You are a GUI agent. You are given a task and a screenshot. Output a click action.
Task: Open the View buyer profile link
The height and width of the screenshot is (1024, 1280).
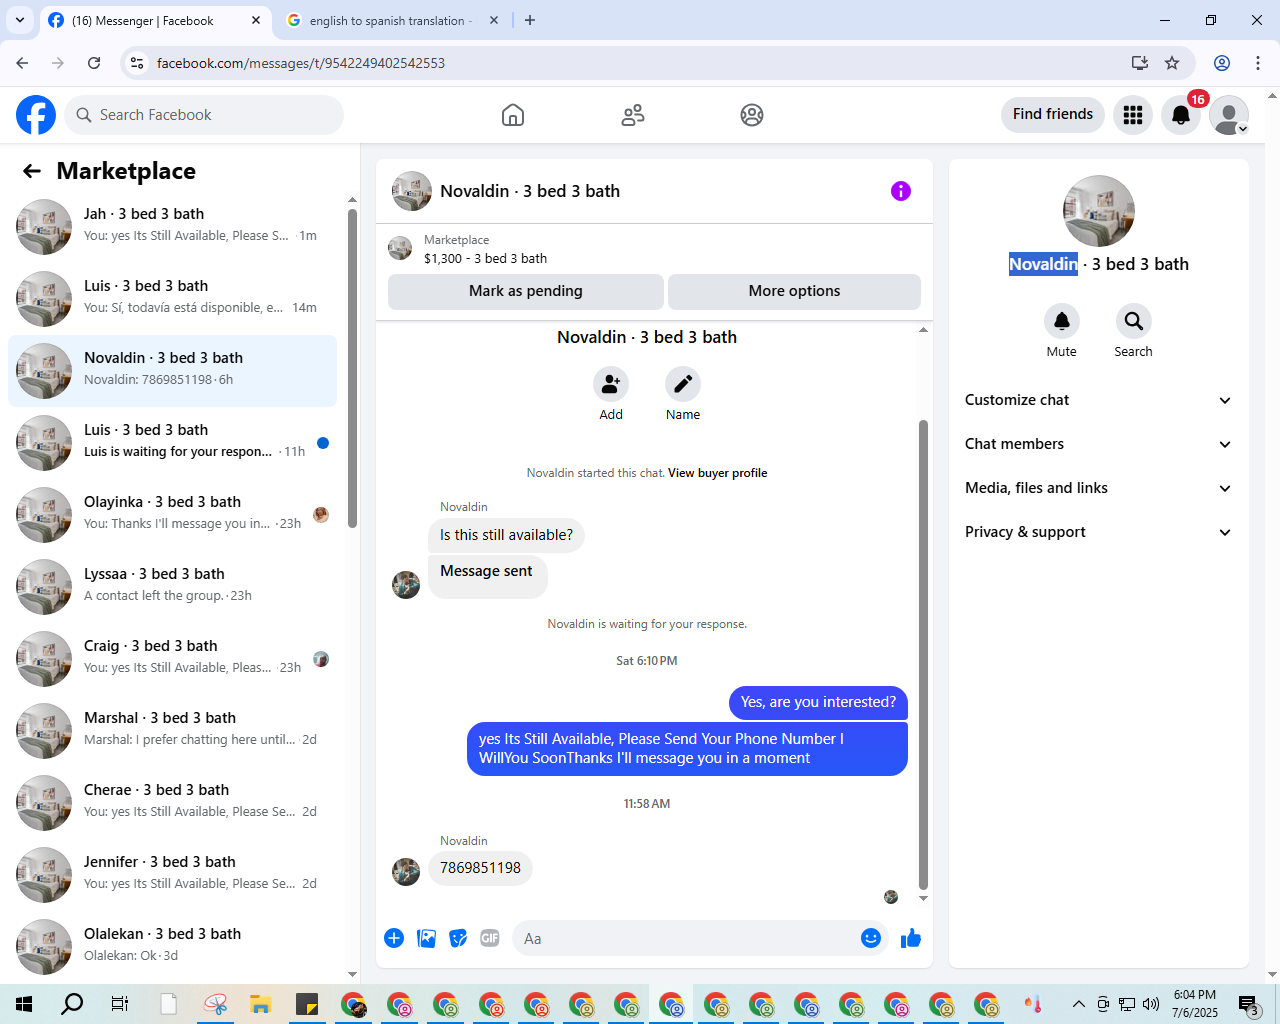[x=718, y=473]
